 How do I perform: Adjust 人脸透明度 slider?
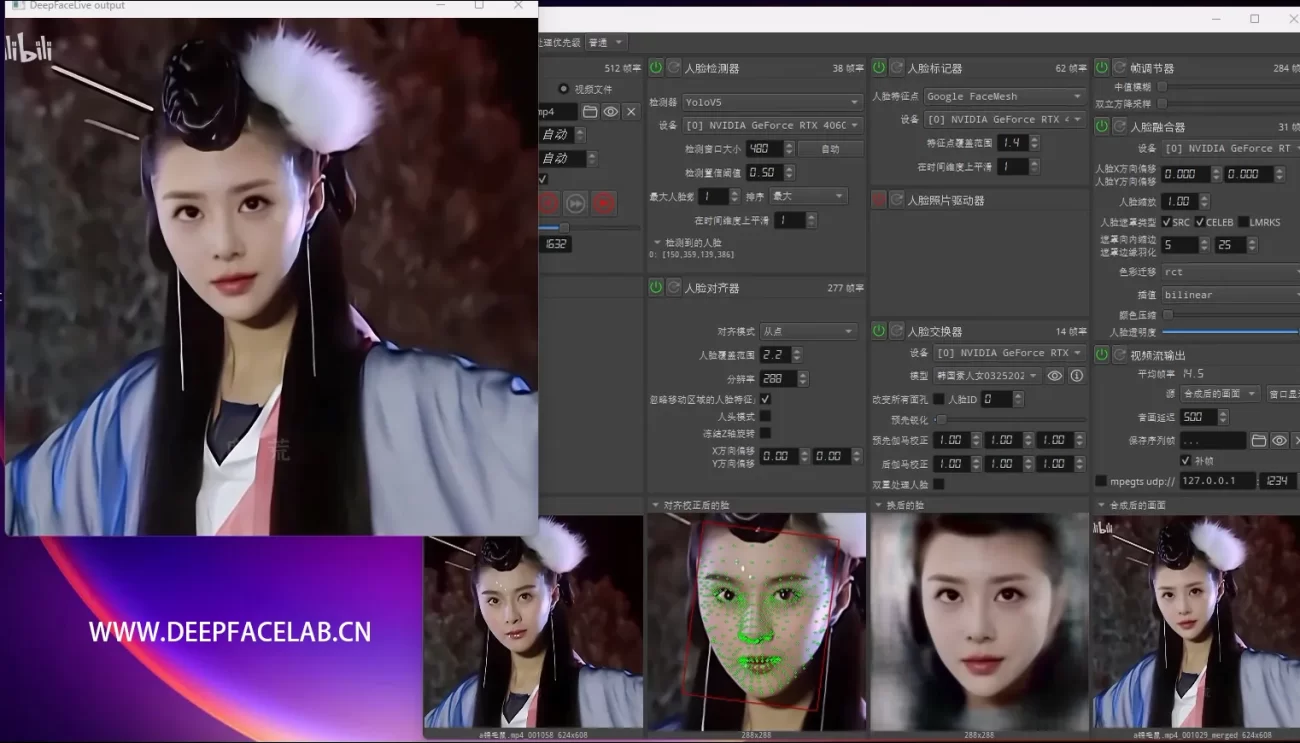pyautogui.click(x=1230, y=331)
